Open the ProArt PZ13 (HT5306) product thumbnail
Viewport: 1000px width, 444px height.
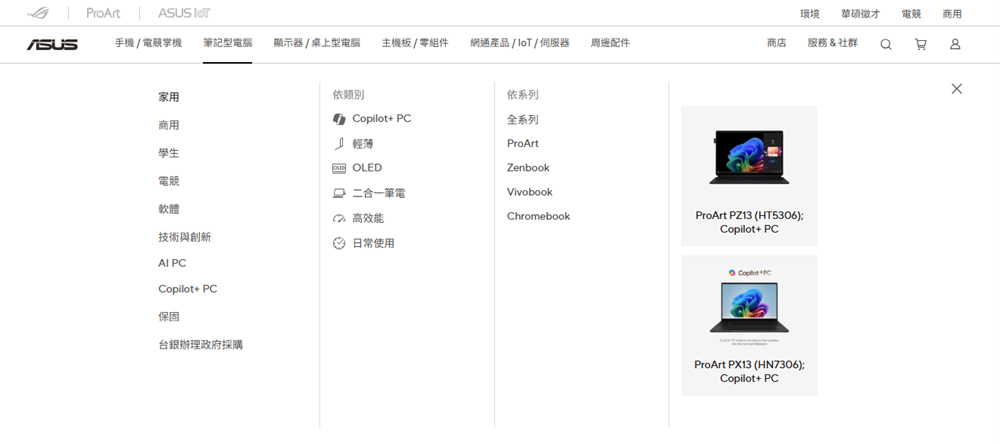(749, 160)
